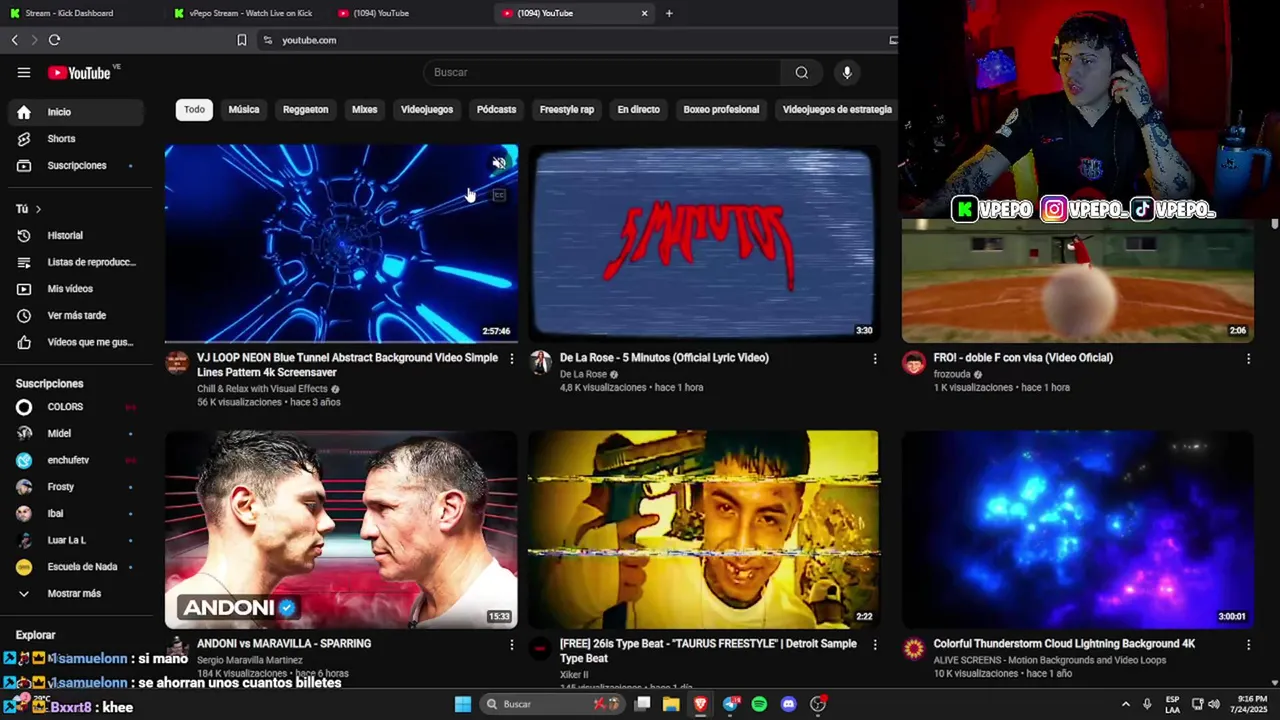The image size is (1280, 720).
Task: Open Listas de reproducción in sidebar
Action: coord(75,262)
